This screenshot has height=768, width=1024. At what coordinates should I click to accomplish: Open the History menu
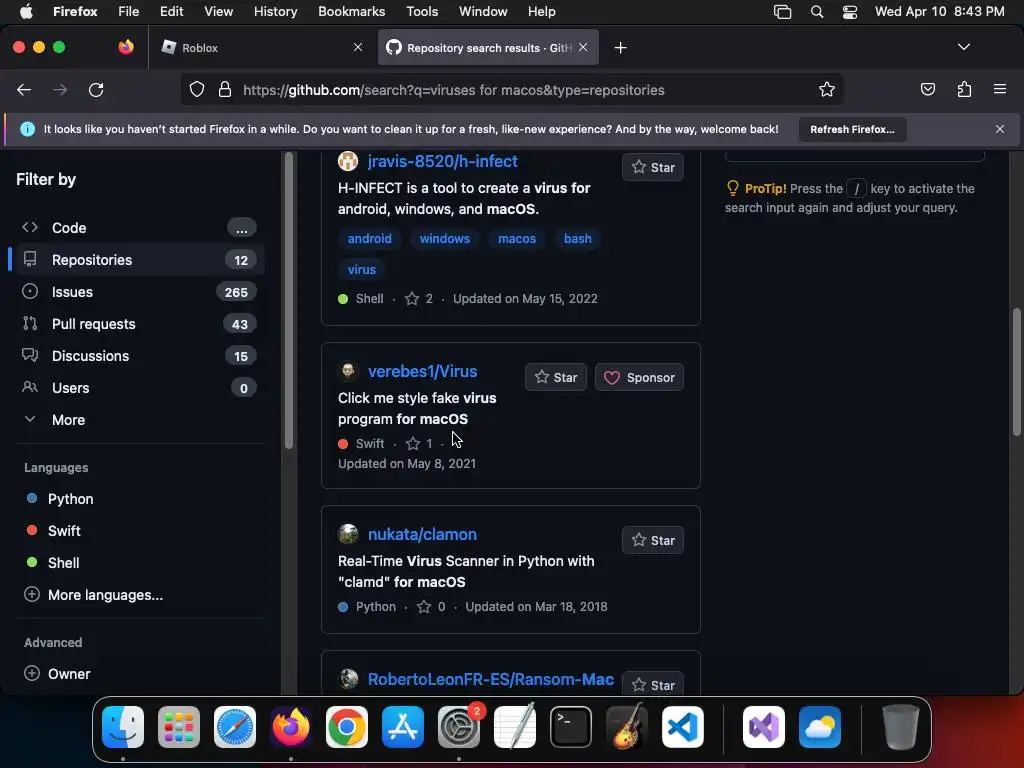point(275,12)
